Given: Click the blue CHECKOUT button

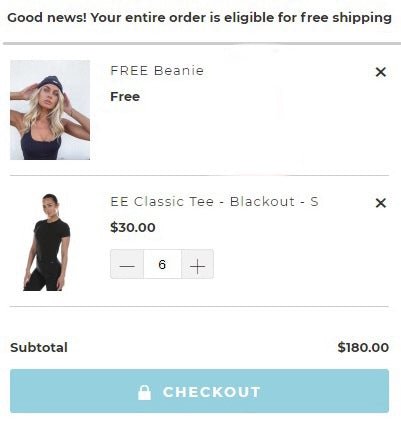Looking at the screenshot, I should [199, 391].
